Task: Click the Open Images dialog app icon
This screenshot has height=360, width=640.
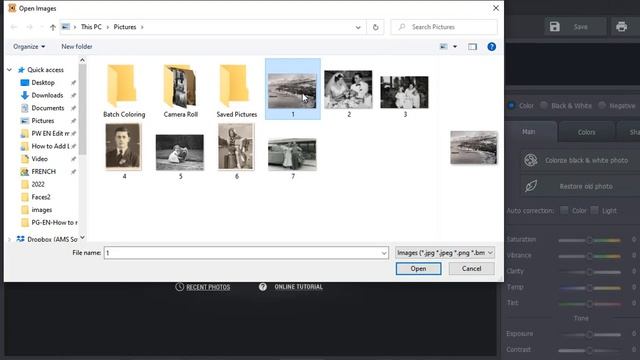Action: coord(12,8)
